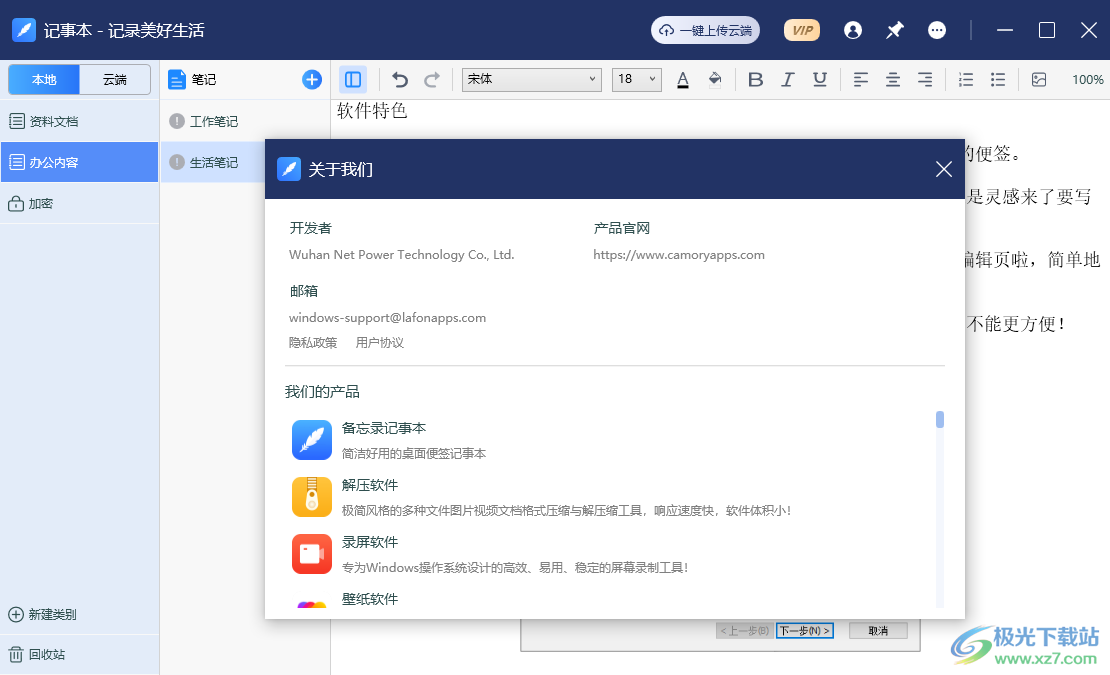Open the user account profile icon

[x=853, y=30]
